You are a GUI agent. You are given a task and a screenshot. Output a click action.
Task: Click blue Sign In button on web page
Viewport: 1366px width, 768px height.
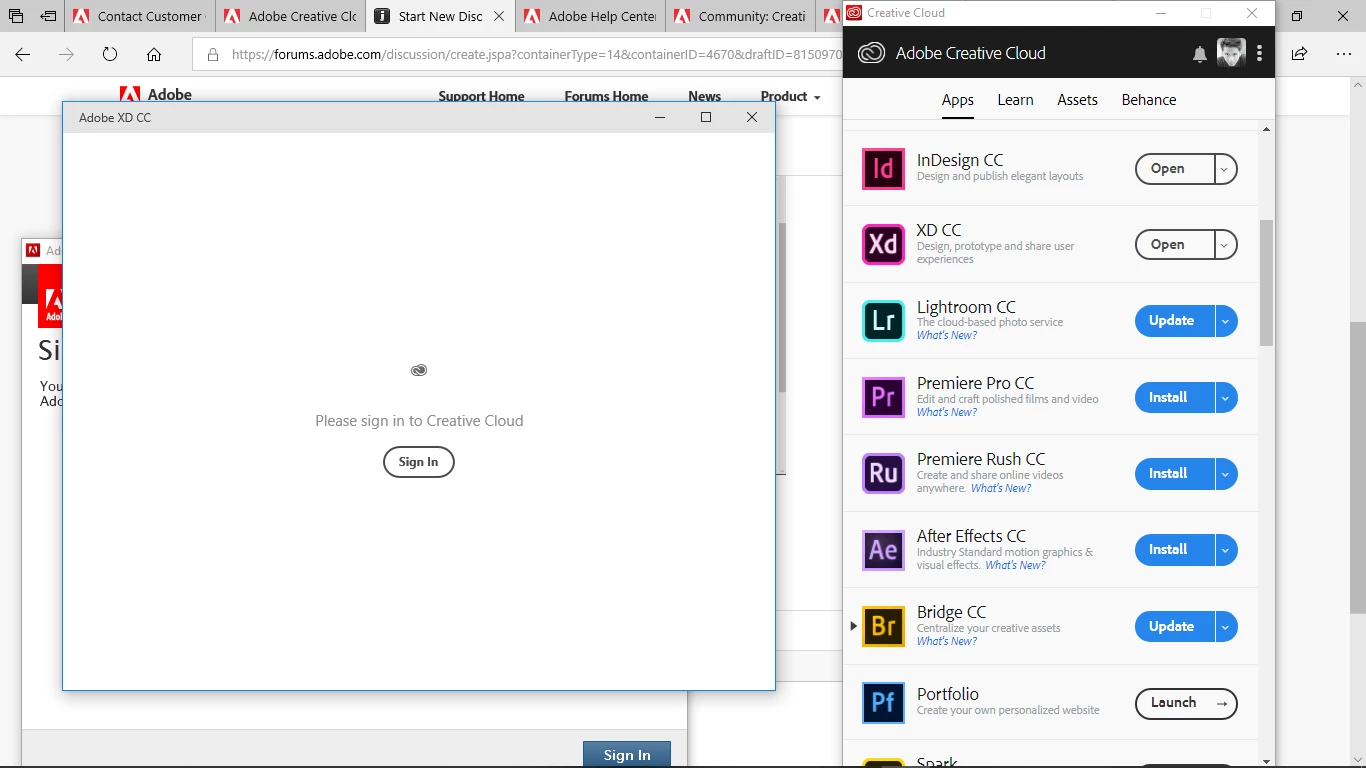[627, 754]
